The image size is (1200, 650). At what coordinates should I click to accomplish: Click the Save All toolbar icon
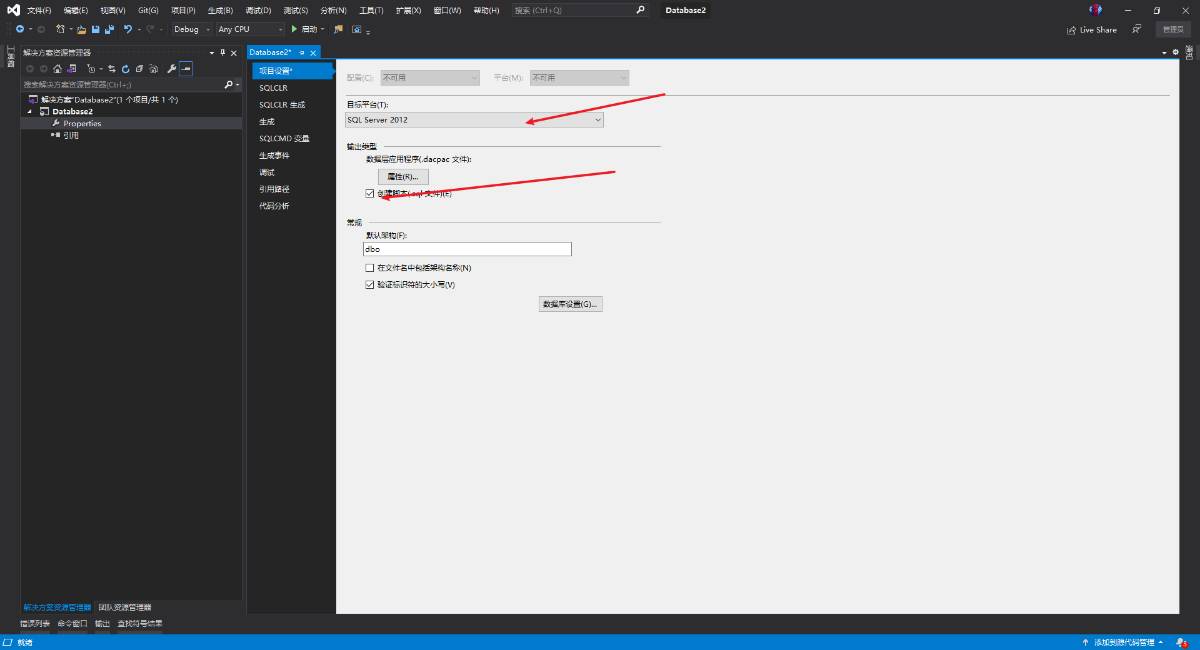coord(109,29)
